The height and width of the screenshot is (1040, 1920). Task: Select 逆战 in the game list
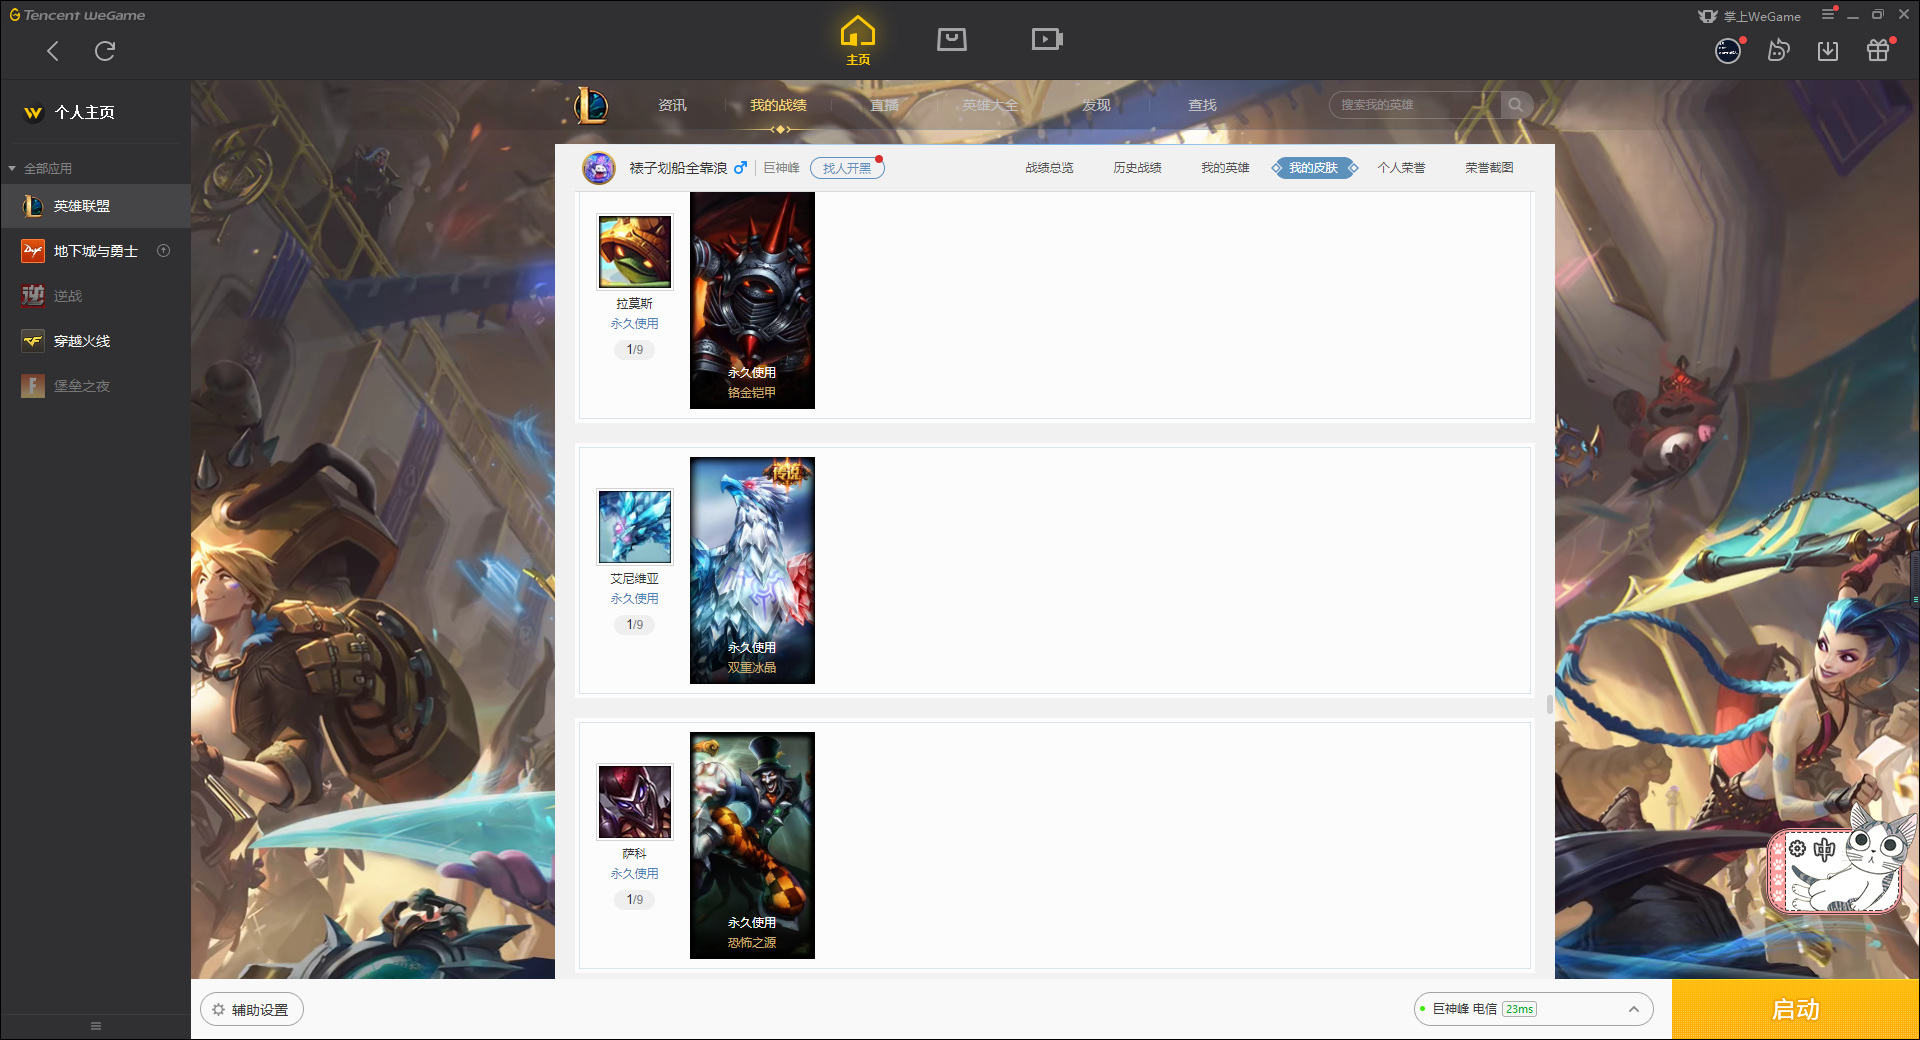tap(95, 296)
